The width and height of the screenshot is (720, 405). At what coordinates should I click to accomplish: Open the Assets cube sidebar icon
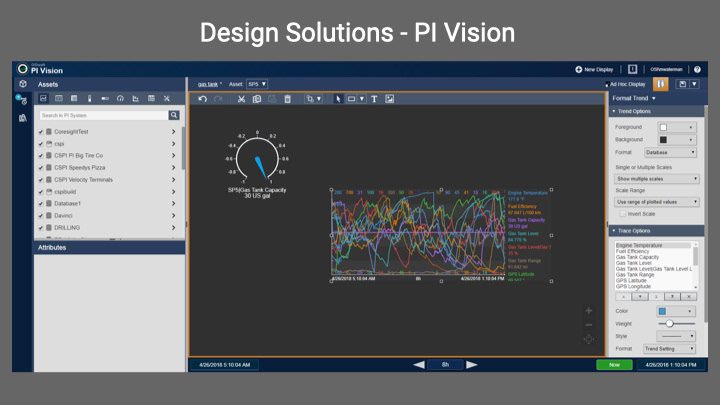coord(22,84)
